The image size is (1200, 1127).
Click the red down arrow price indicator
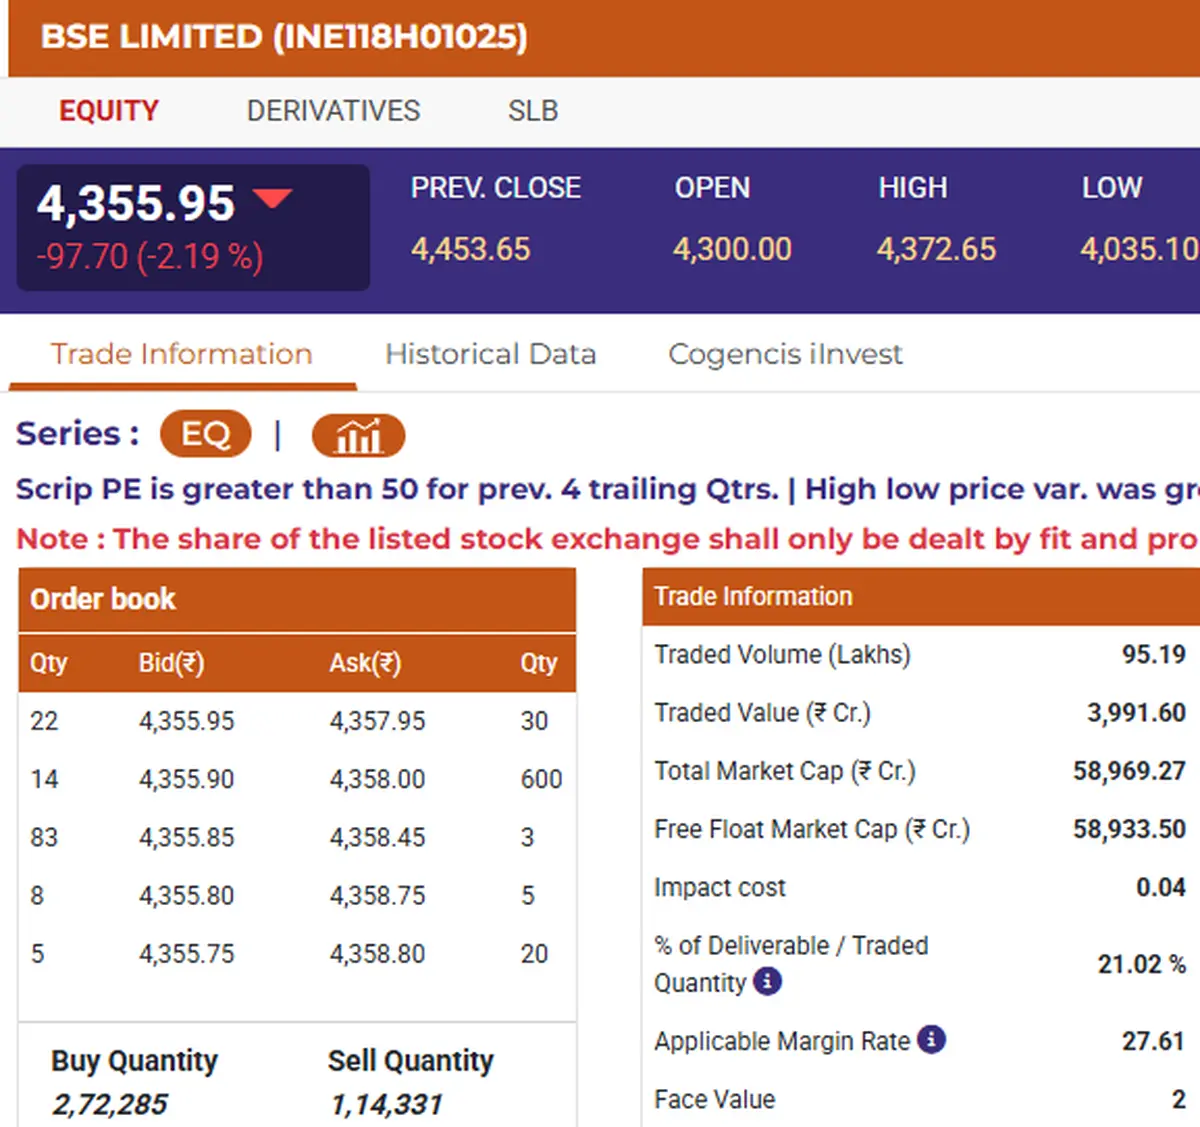tap(272, 198)
